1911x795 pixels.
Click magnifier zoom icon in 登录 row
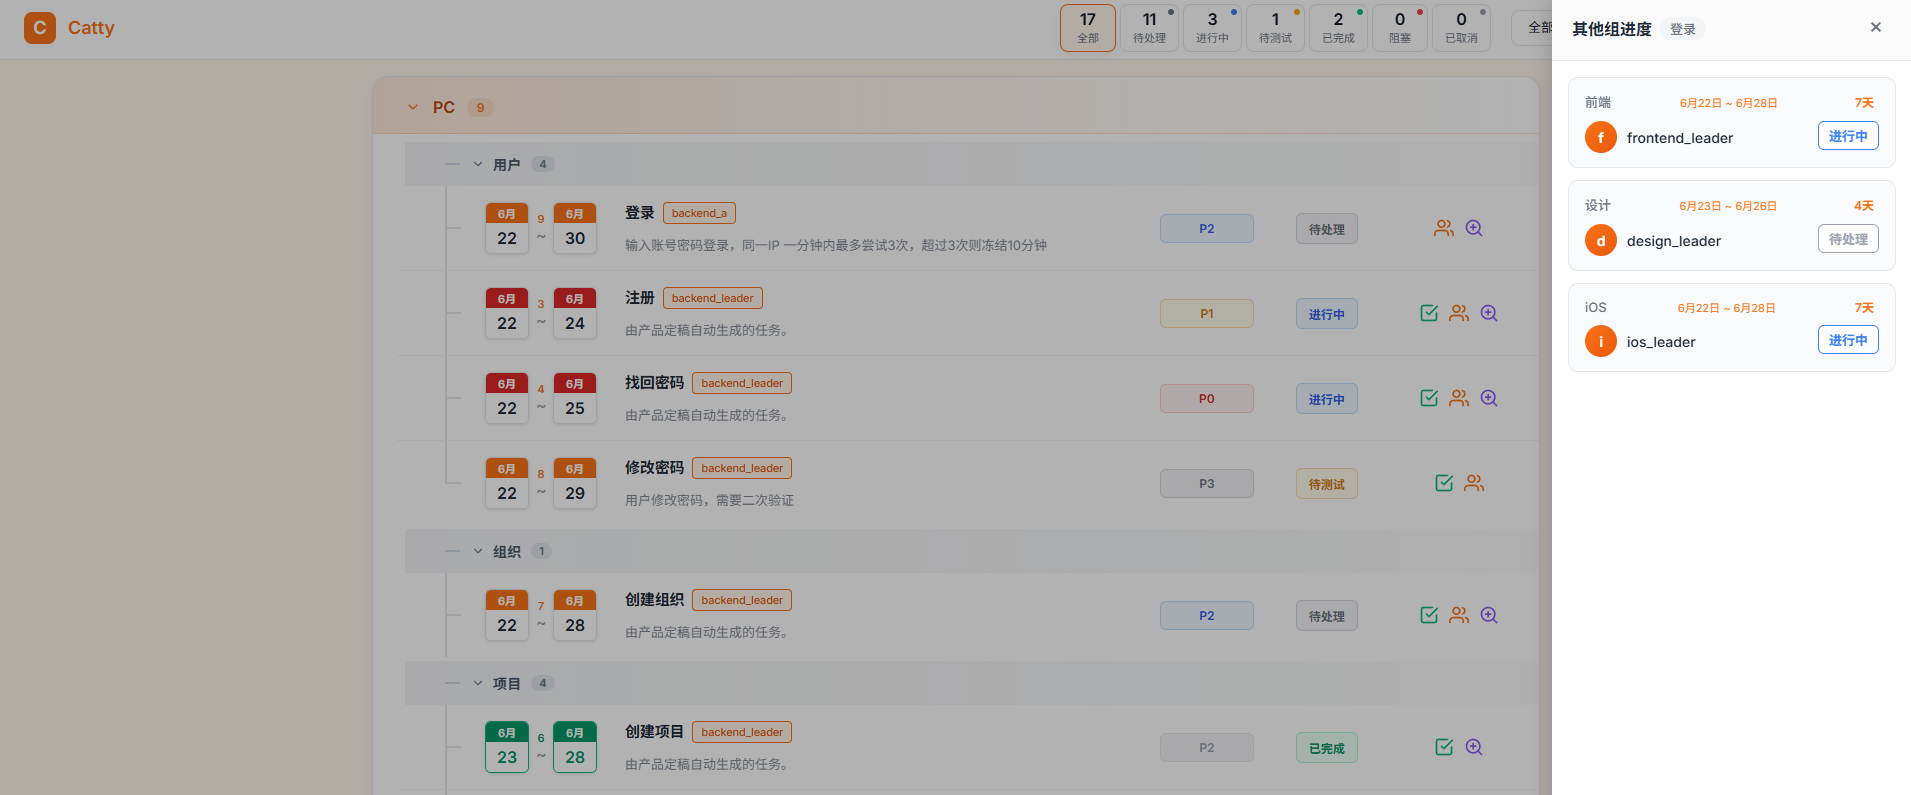[1474, 228]
